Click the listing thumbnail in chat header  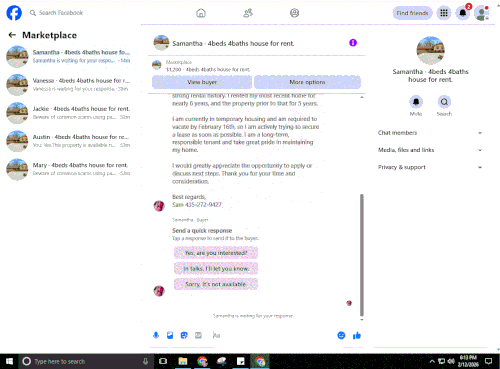coord(161,43)
